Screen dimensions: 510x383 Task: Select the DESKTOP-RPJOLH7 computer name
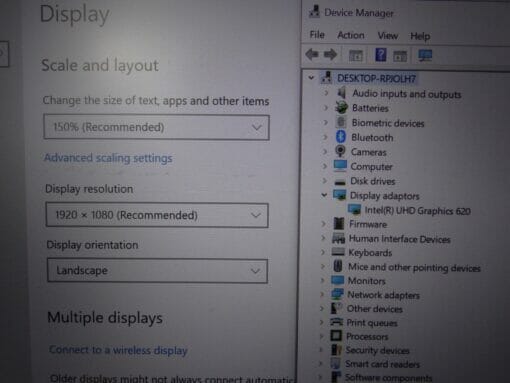[376, 78]
